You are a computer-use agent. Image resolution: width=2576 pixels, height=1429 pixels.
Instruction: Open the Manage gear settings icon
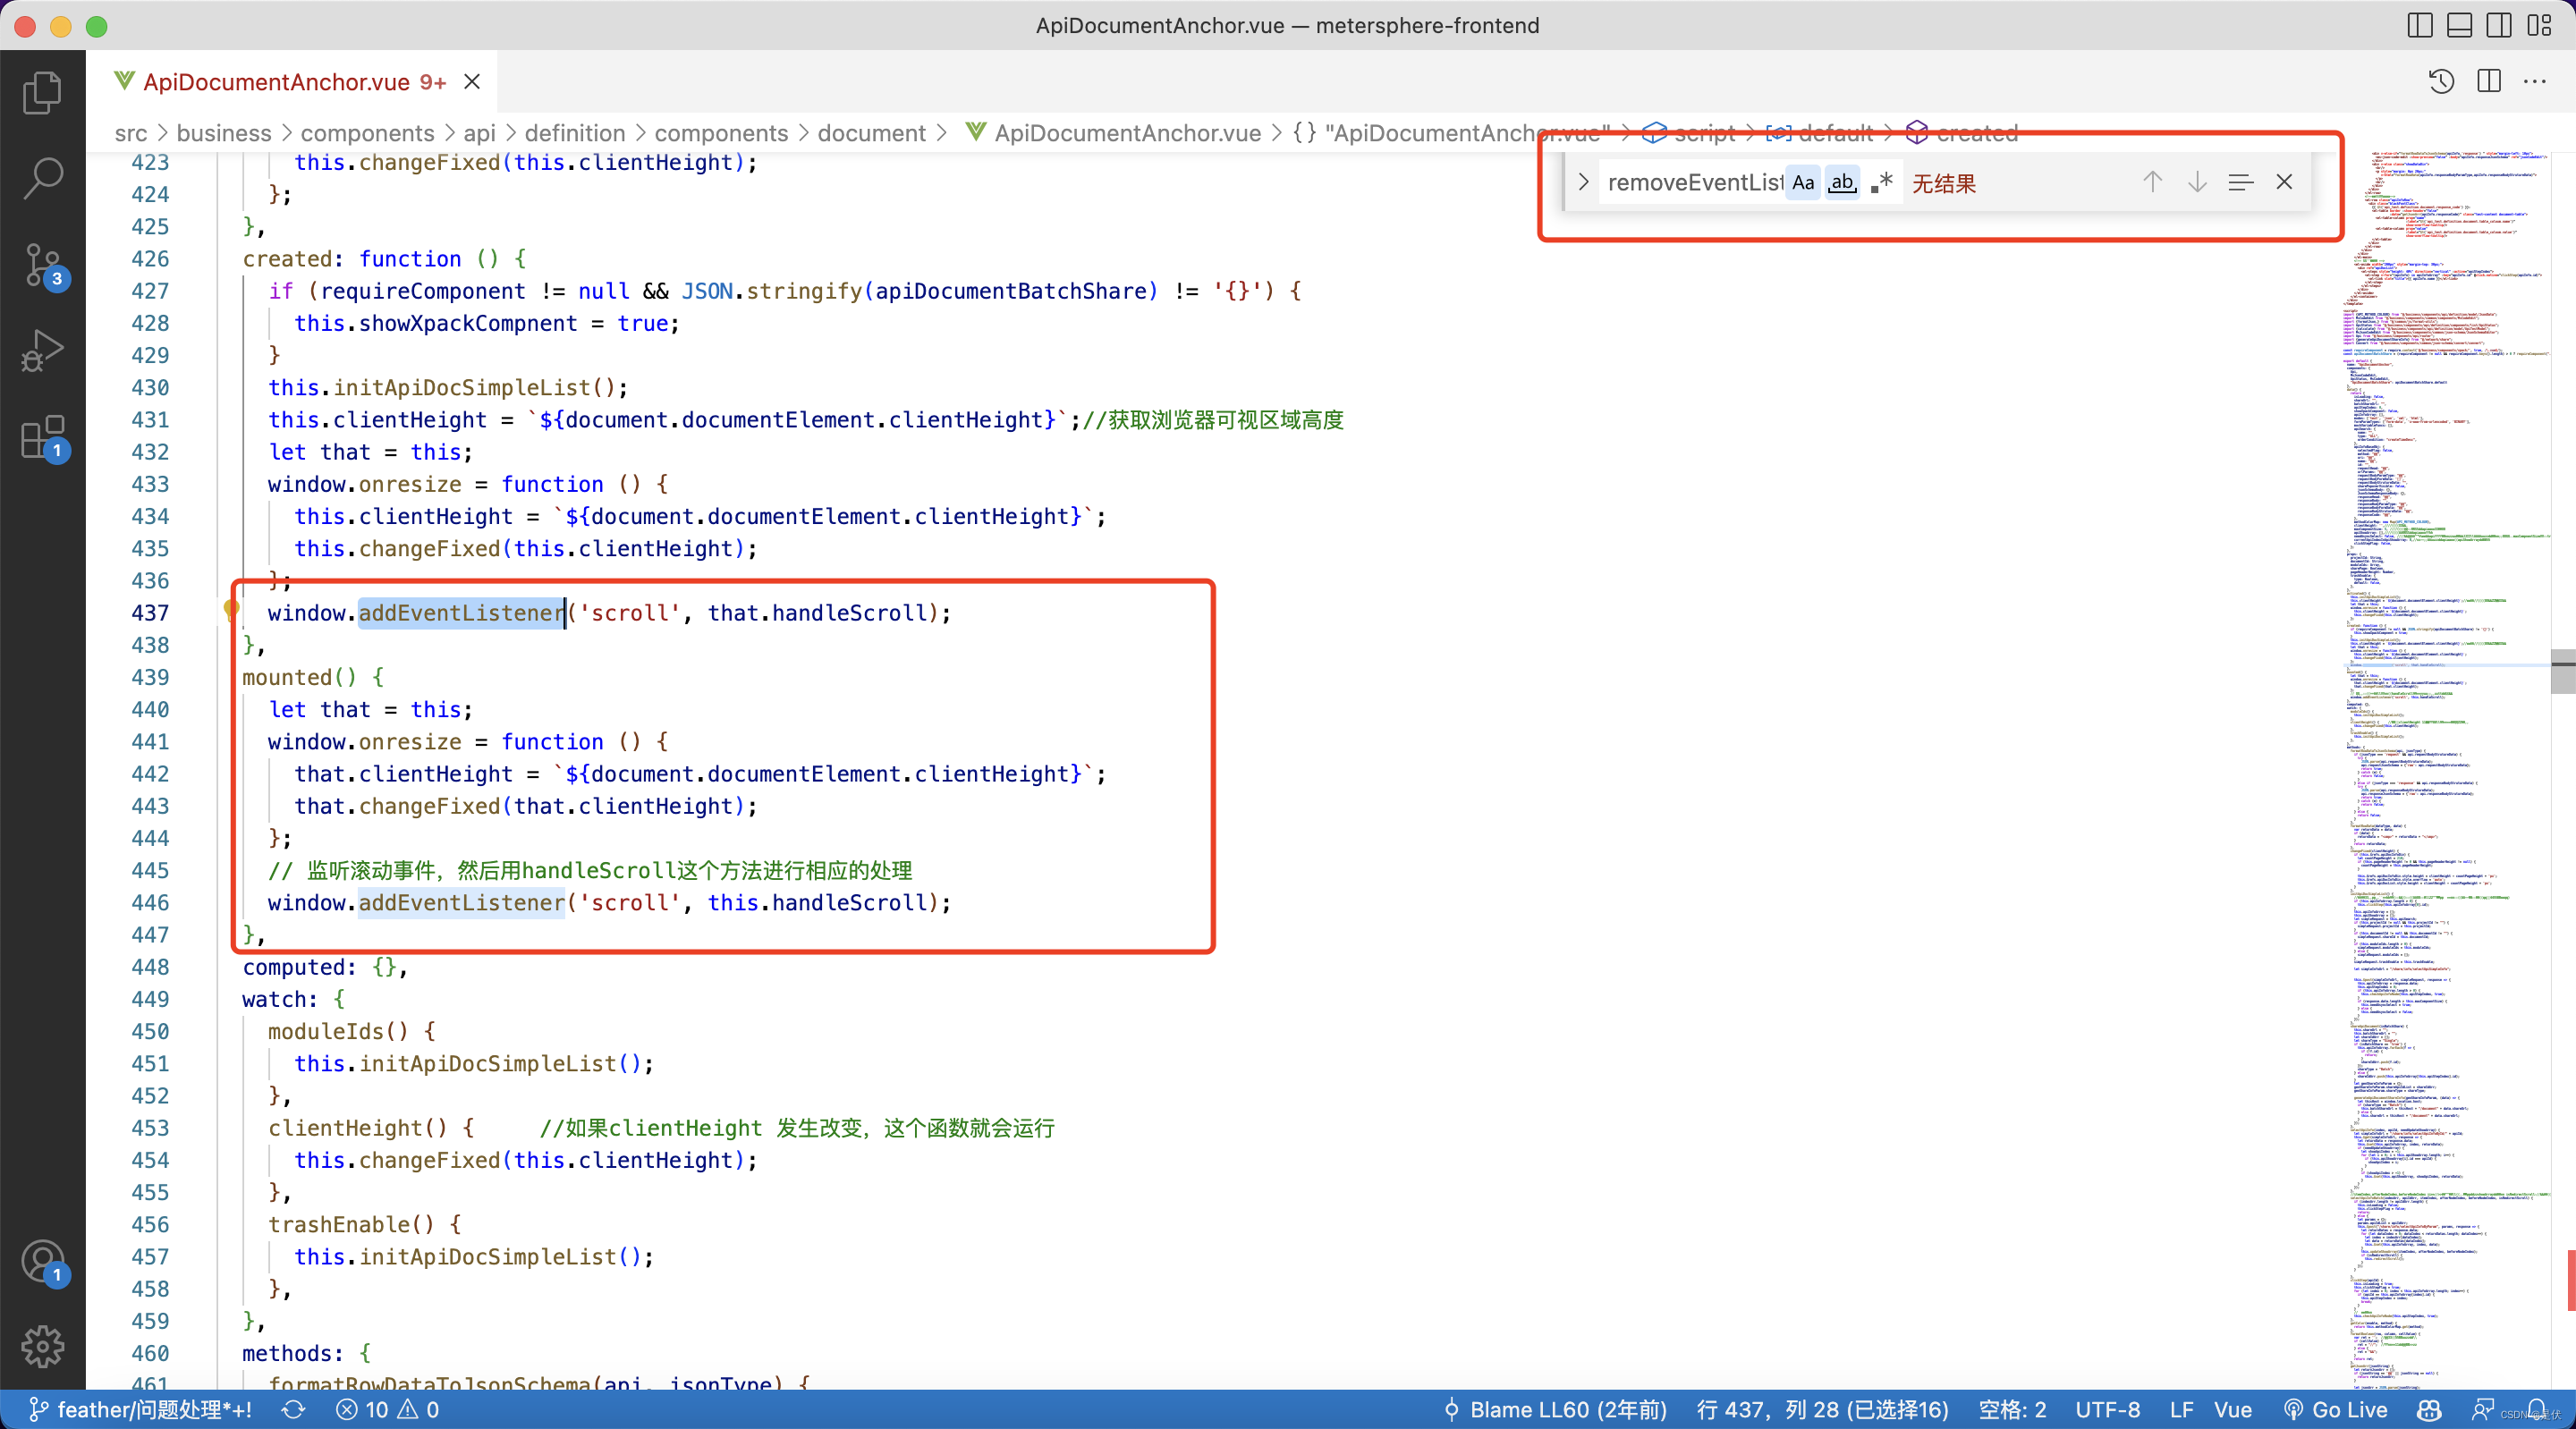coord(42,1346)
